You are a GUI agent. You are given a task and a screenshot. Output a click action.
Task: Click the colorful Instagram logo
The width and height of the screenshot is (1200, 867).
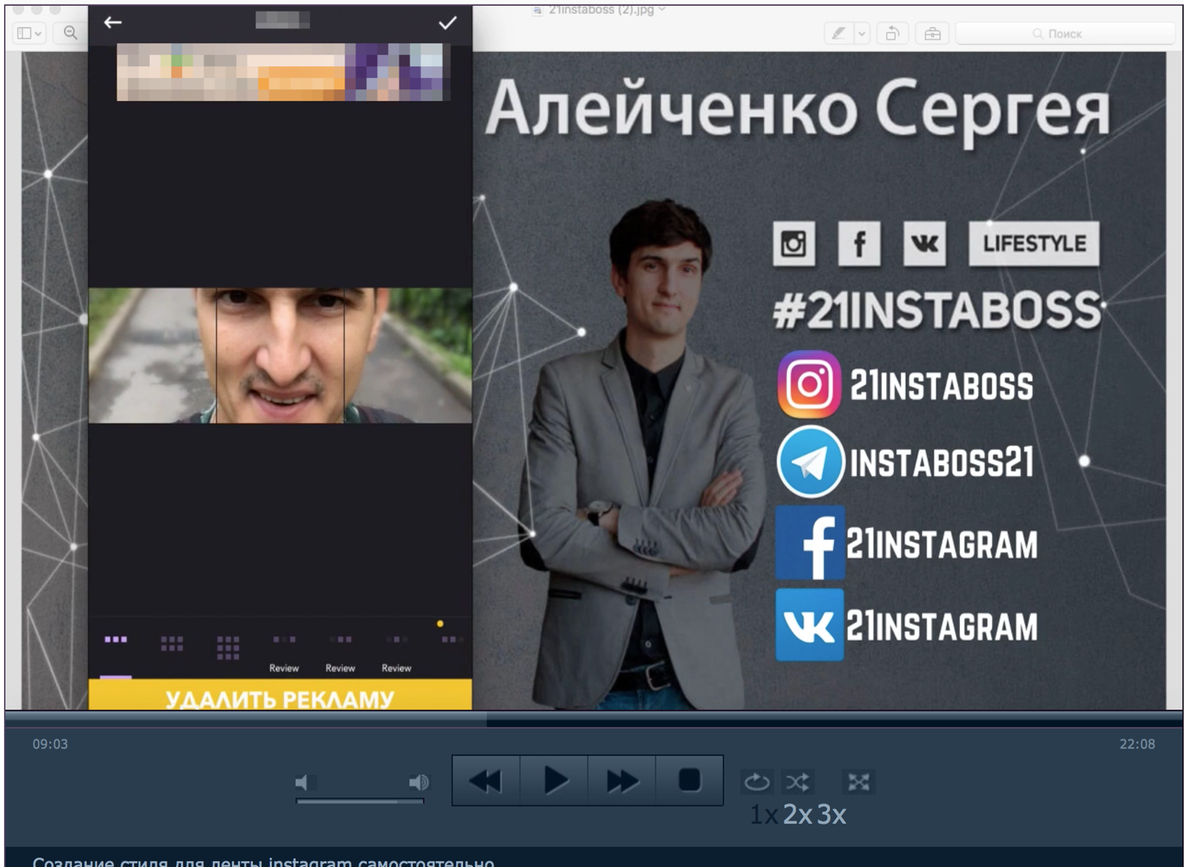click(x=809, y=384)
